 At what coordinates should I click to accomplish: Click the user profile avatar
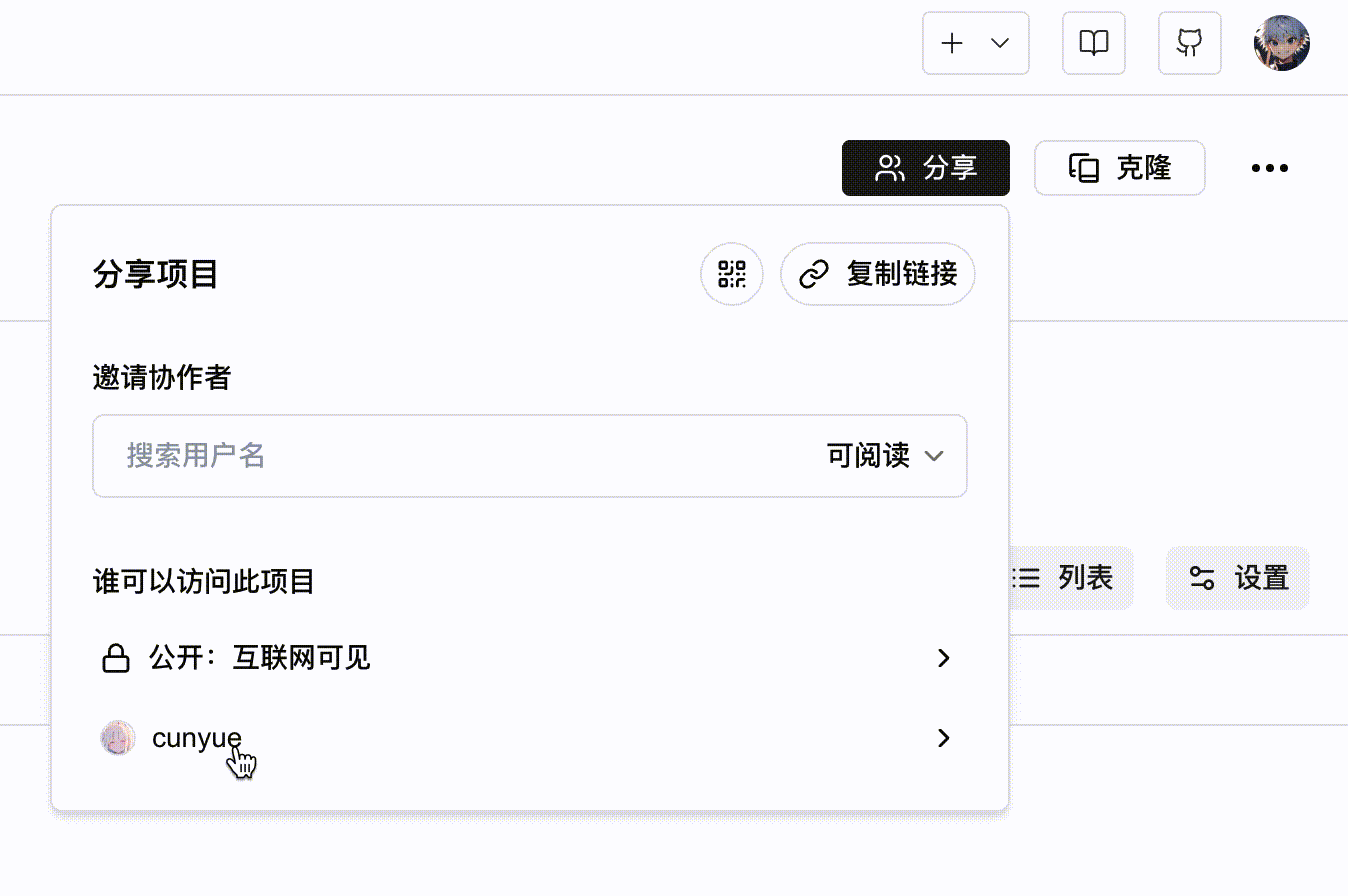tap(1282, 43)
